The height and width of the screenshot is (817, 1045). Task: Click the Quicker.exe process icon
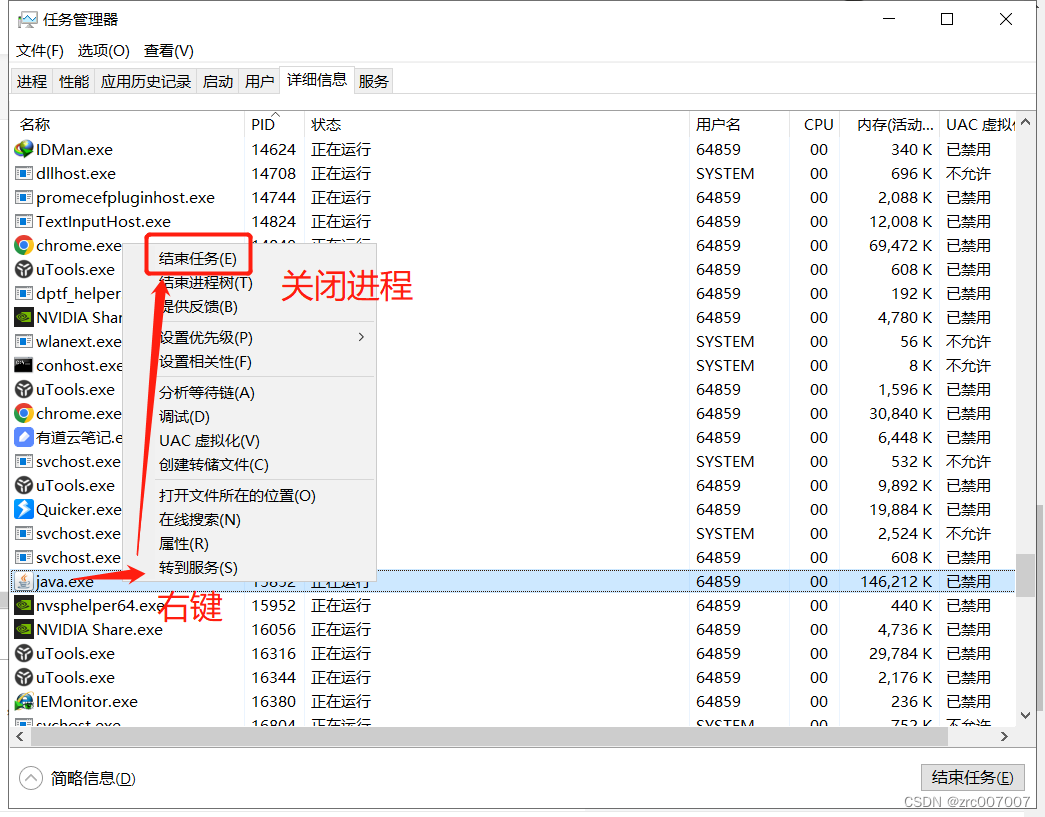[x=24, y=509]
